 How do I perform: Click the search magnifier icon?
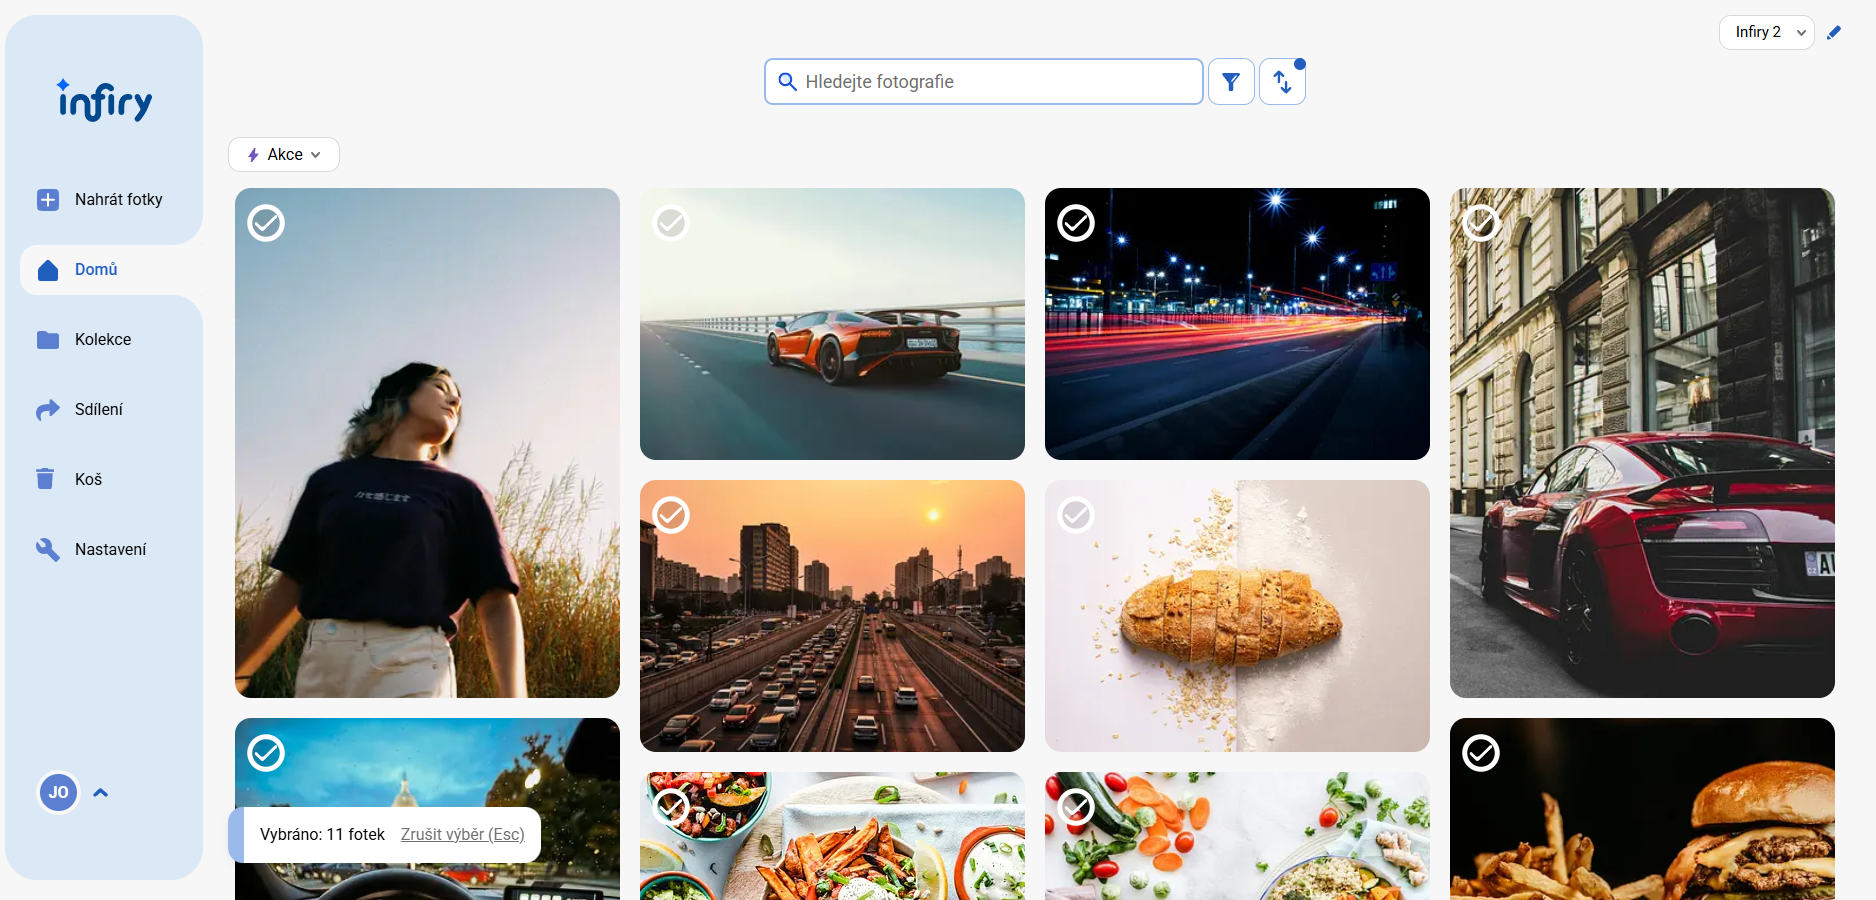[787, 82]
